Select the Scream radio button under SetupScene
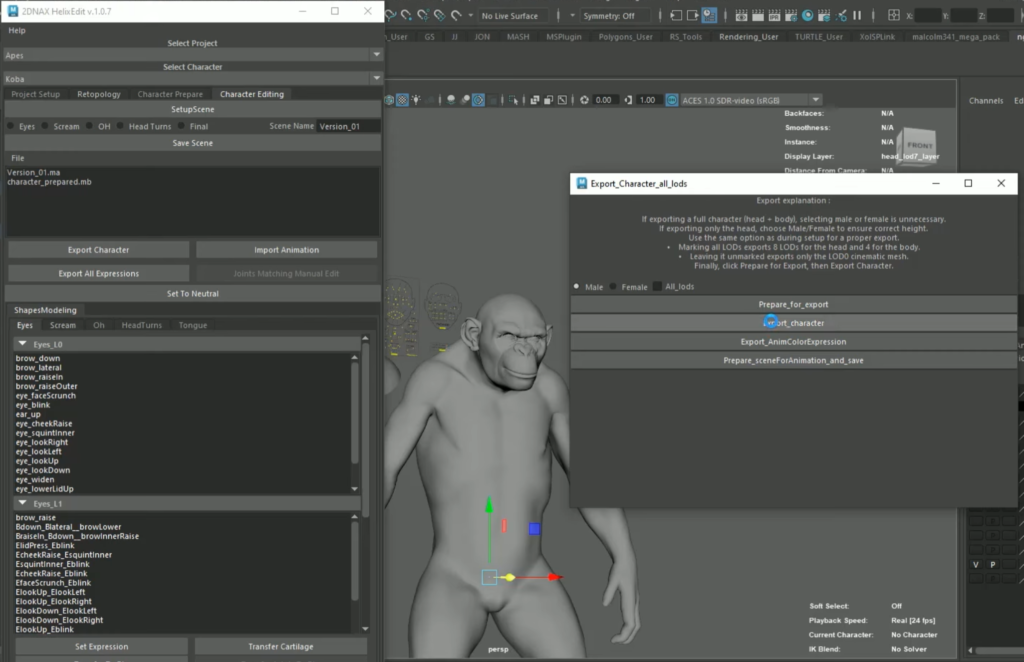 [45, 127]
